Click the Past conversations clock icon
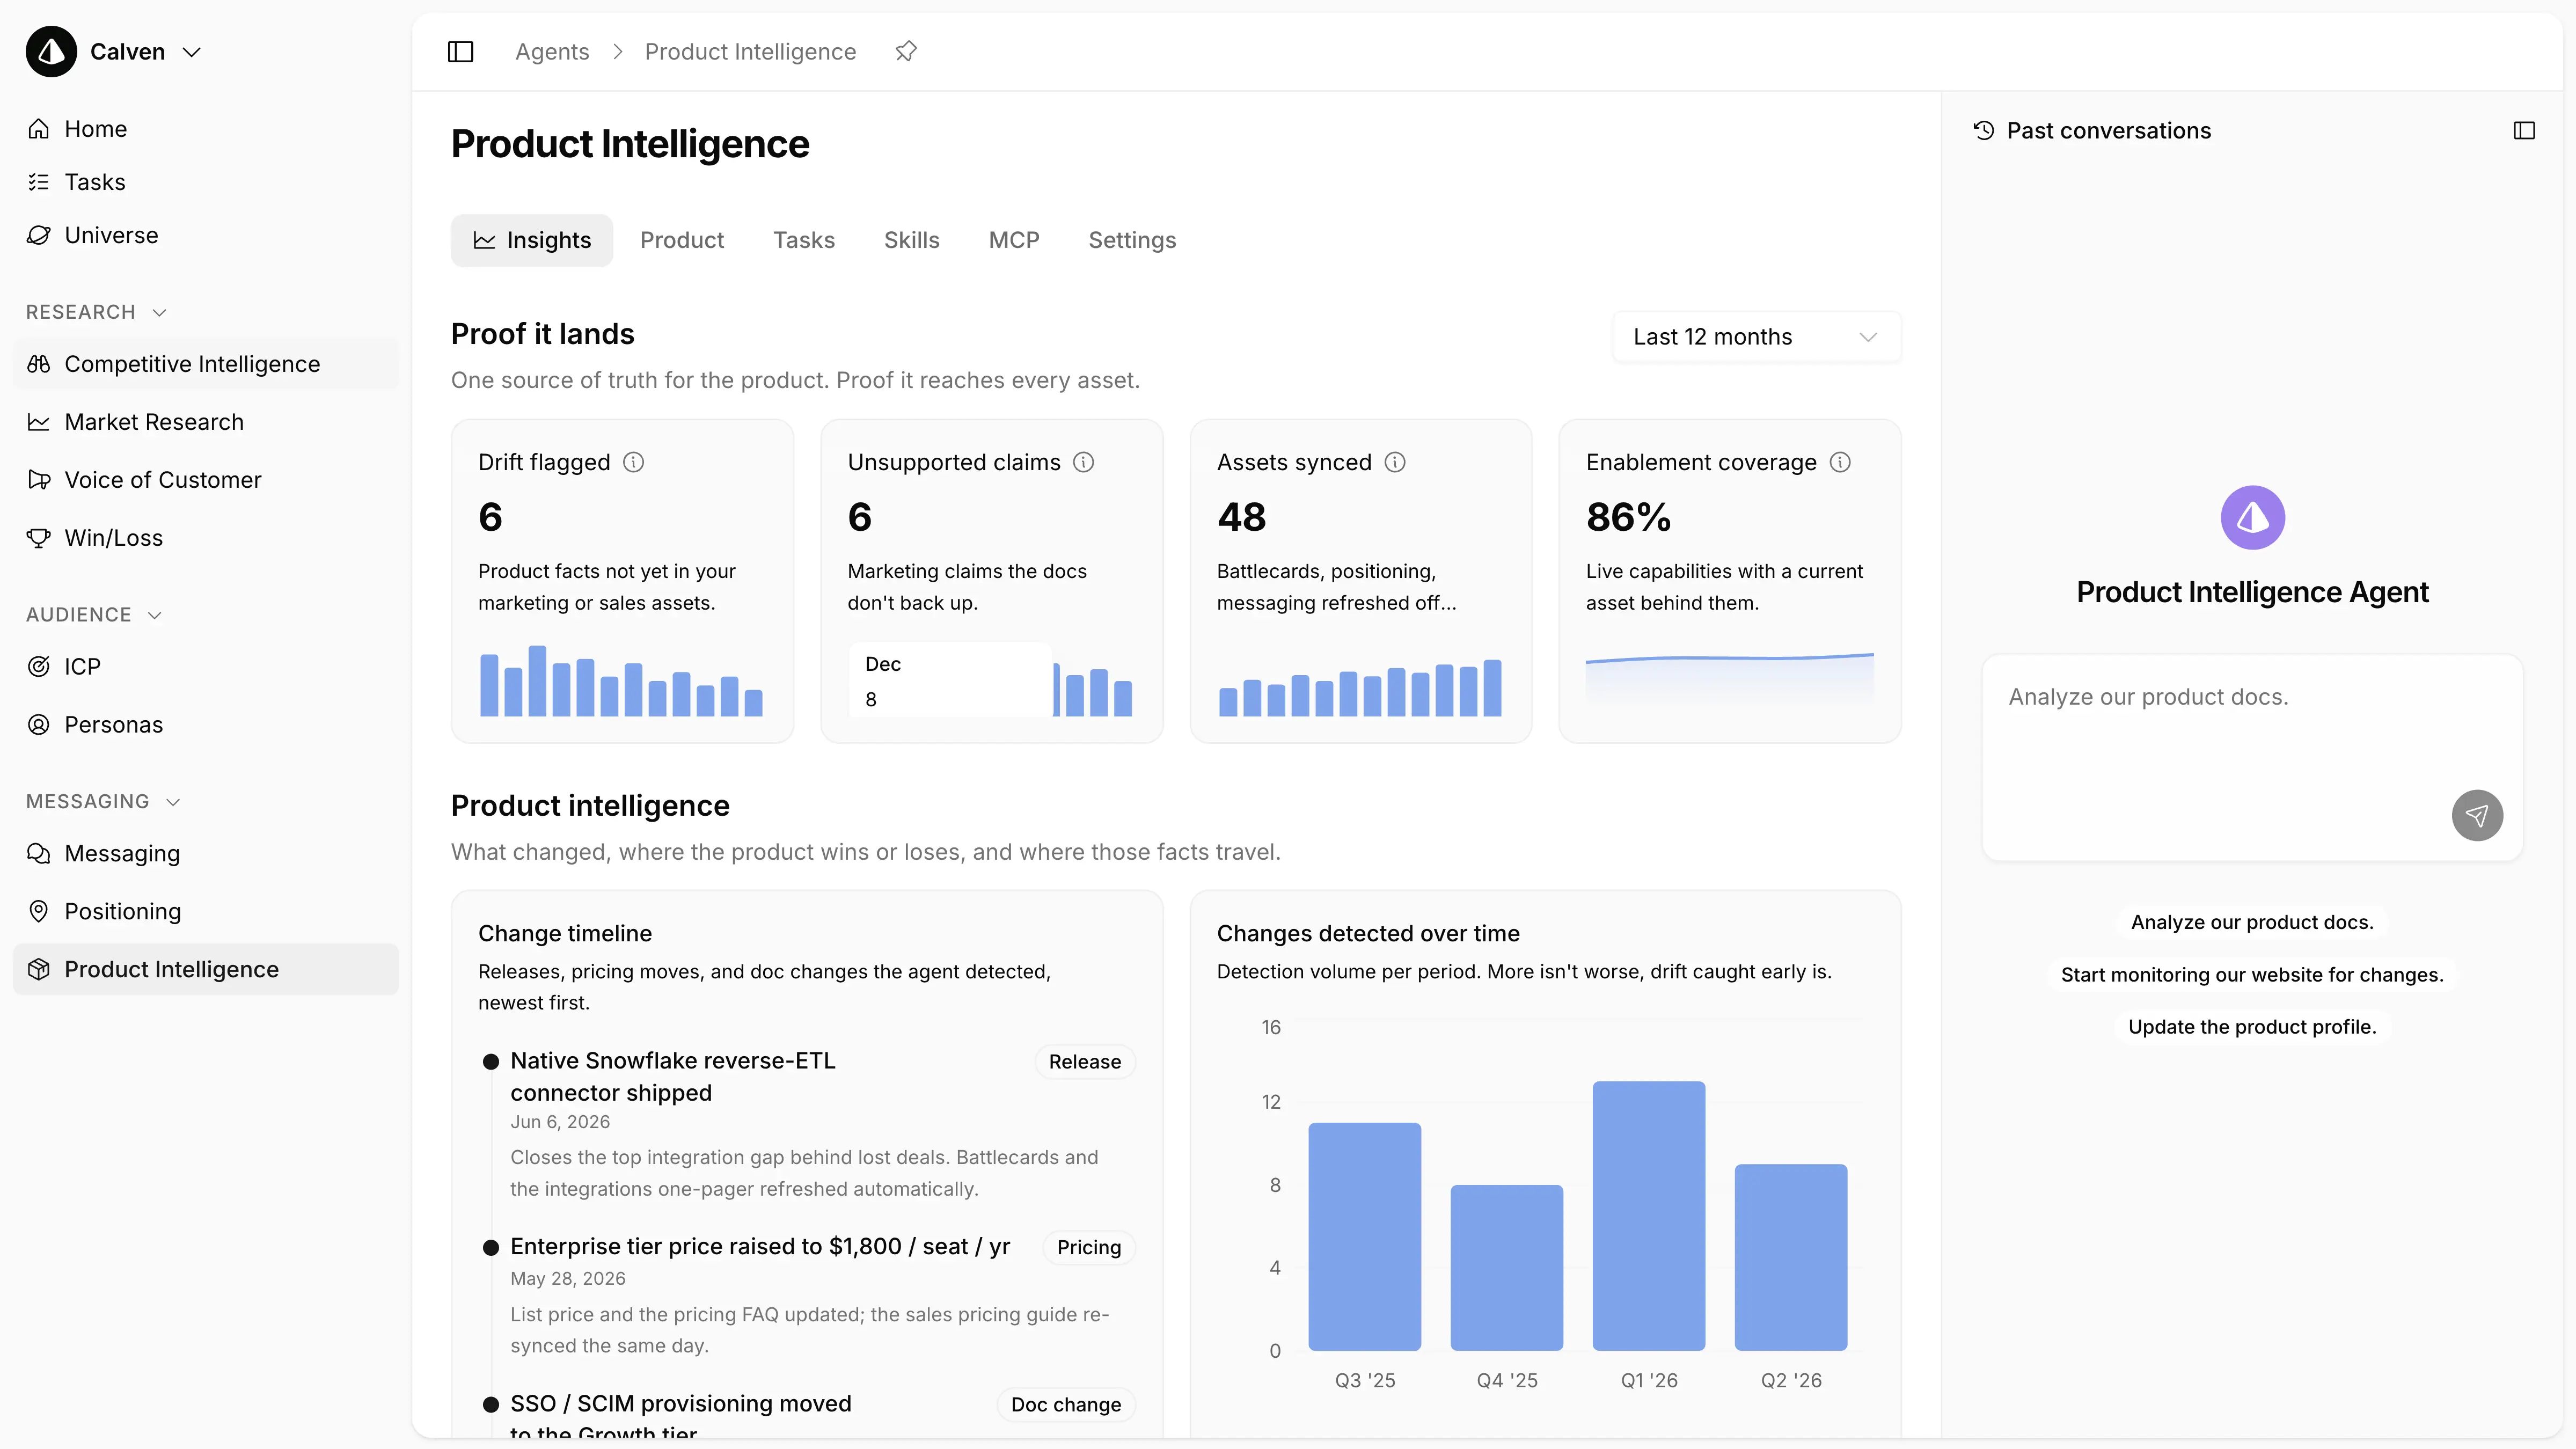The image size is (2576, 1449). (x=1984, y=131)
